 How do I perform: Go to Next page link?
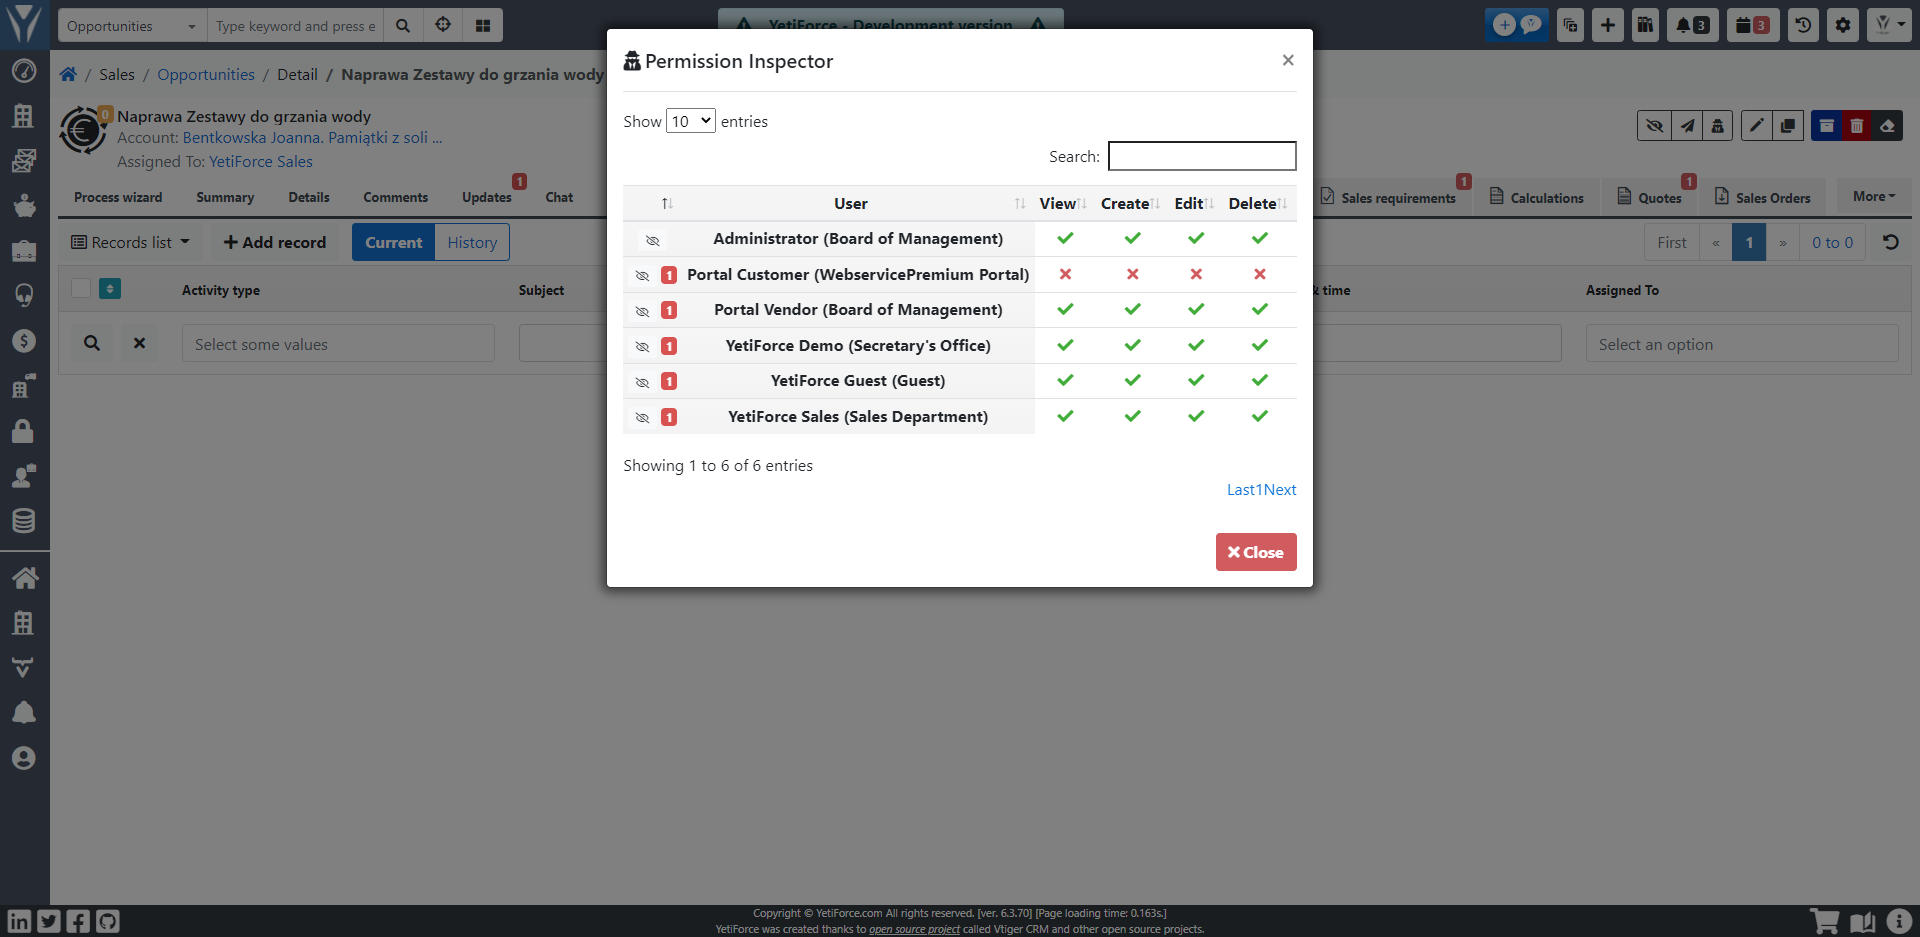[1280, 489]
